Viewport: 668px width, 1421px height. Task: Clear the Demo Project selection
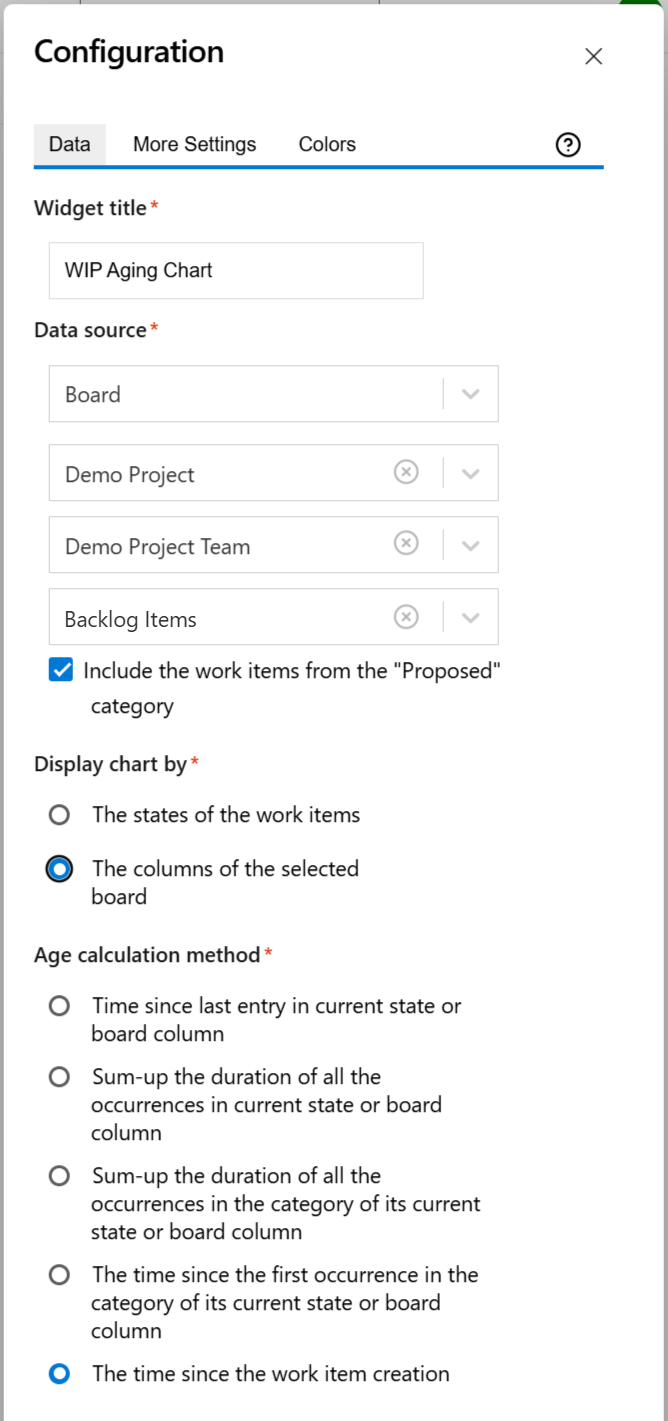(x=406, y=472)
